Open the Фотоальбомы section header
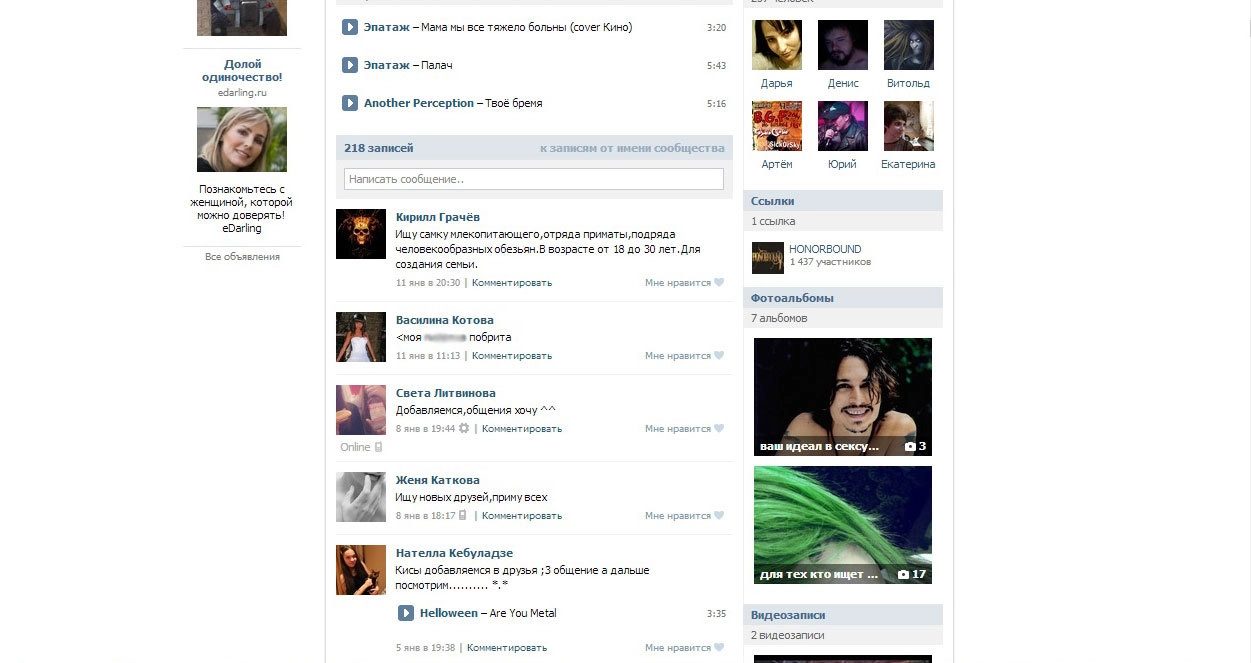This screenshot has height=663, width=1251. pos(792,298)
